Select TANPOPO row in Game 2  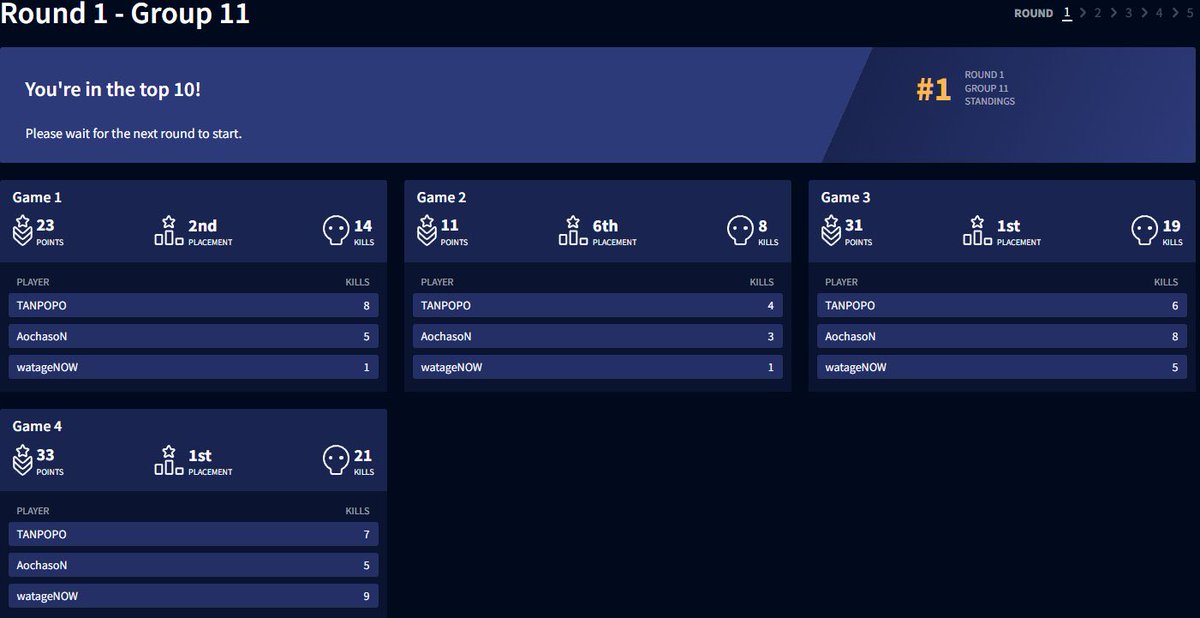pyautogui.click(x=598, y=305)
